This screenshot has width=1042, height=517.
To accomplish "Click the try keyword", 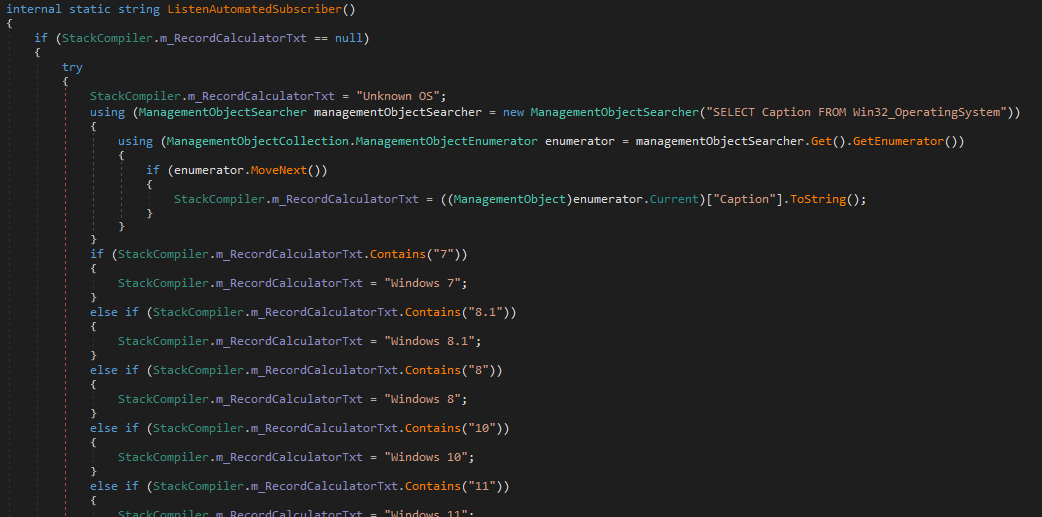I will pos(73,67).
